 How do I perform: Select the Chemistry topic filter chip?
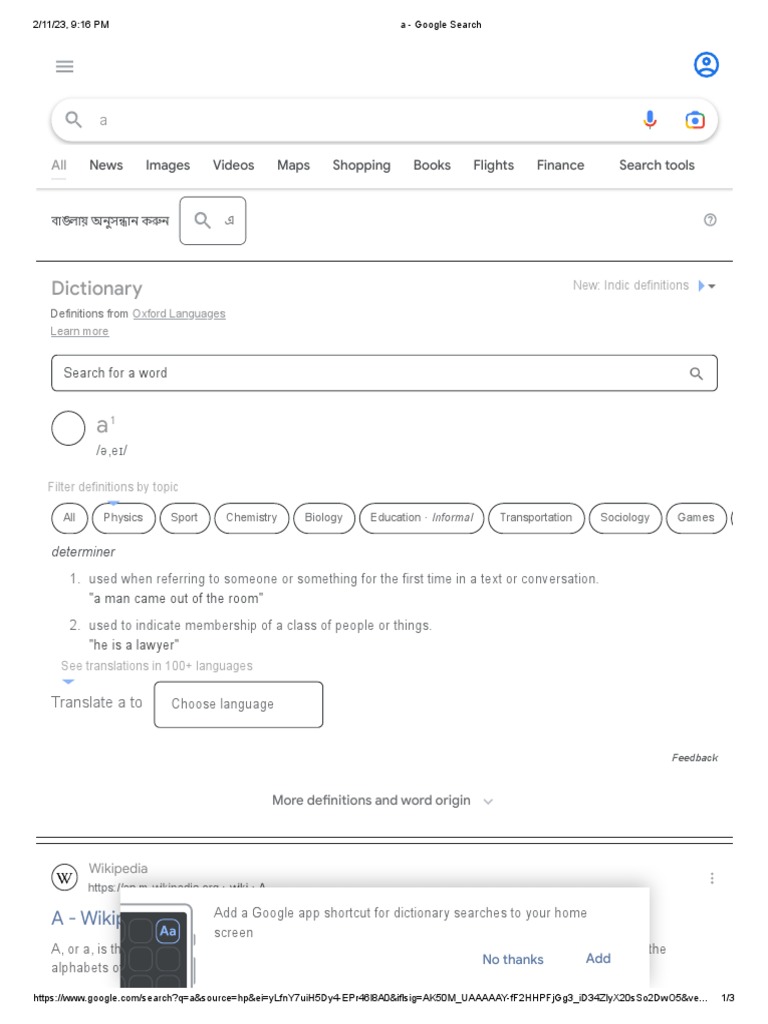(251, 518)
